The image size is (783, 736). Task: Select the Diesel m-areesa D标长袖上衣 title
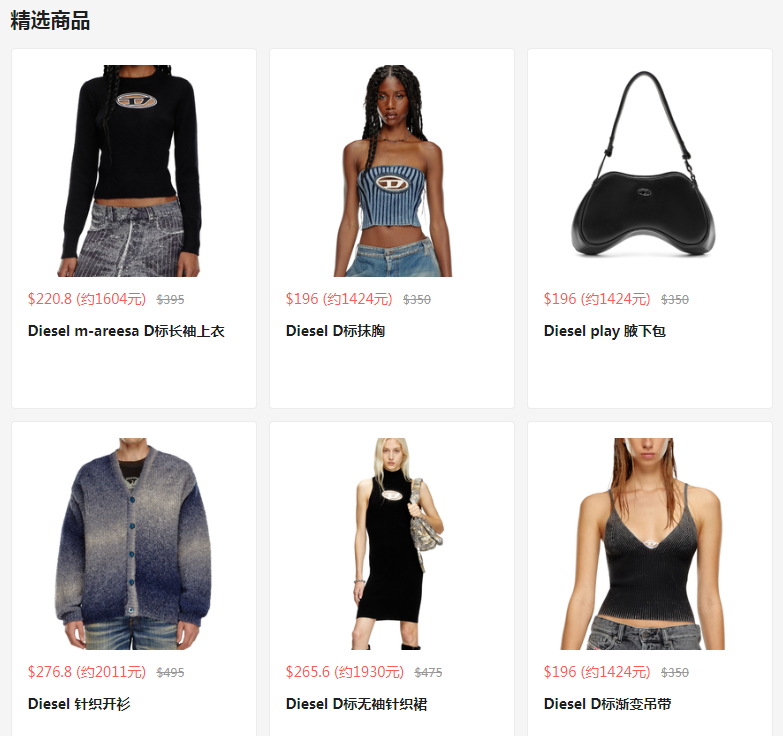[x=126, y=331]
